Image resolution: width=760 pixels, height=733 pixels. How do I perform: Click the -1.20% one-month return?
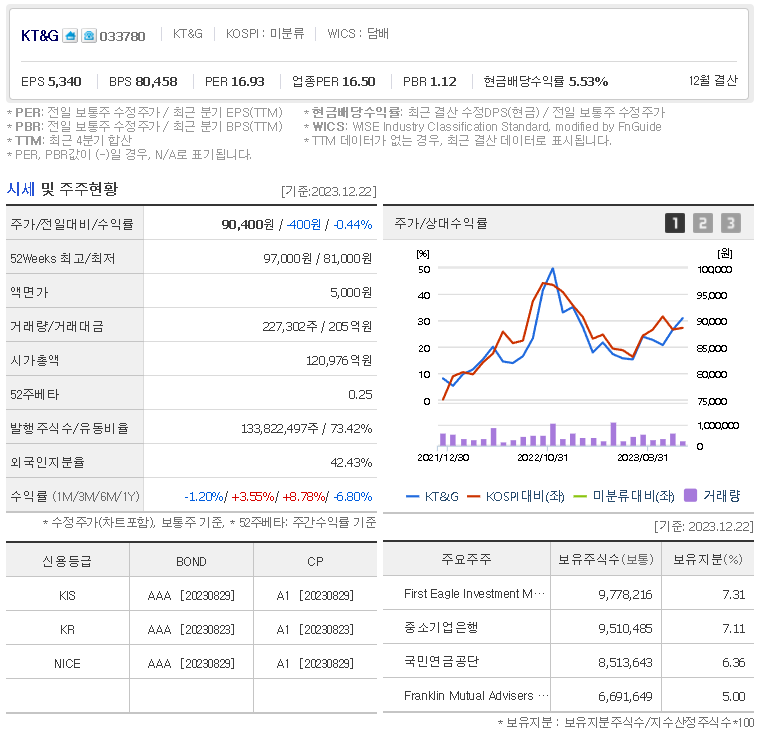204,496
